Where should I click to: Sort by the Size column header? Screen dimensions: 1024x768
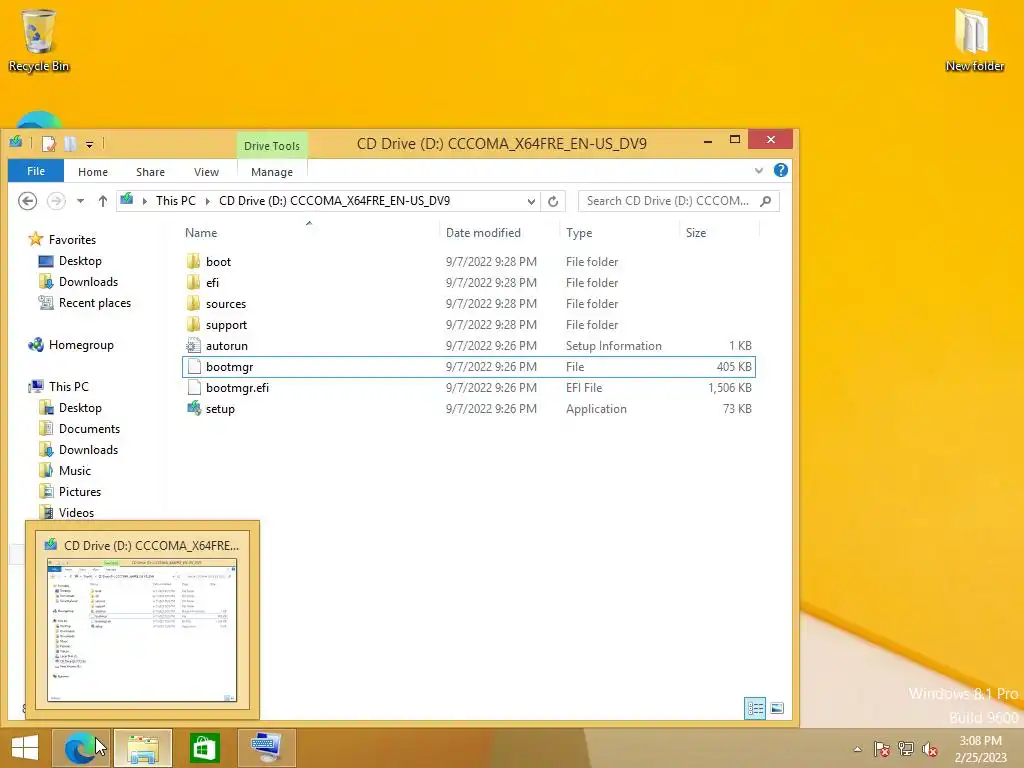click(696, 232)
